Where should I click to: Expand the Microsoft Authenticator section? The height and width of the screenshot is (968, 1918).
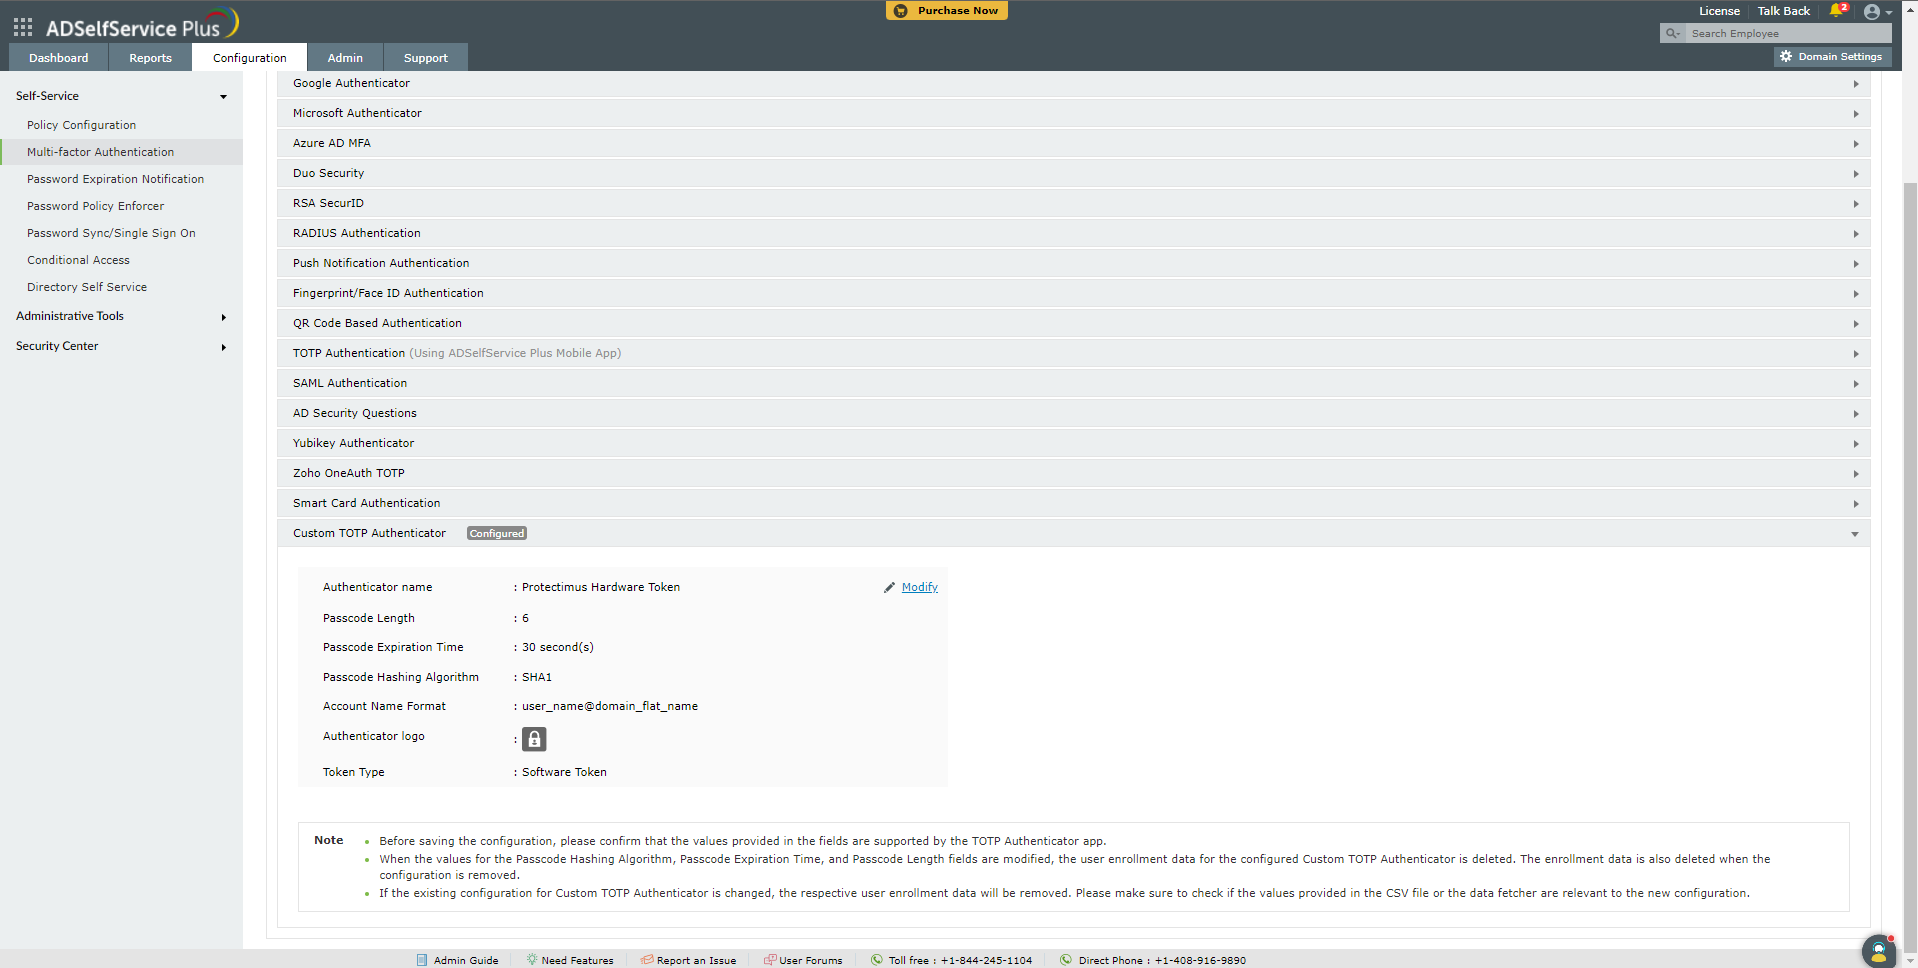1073,113
